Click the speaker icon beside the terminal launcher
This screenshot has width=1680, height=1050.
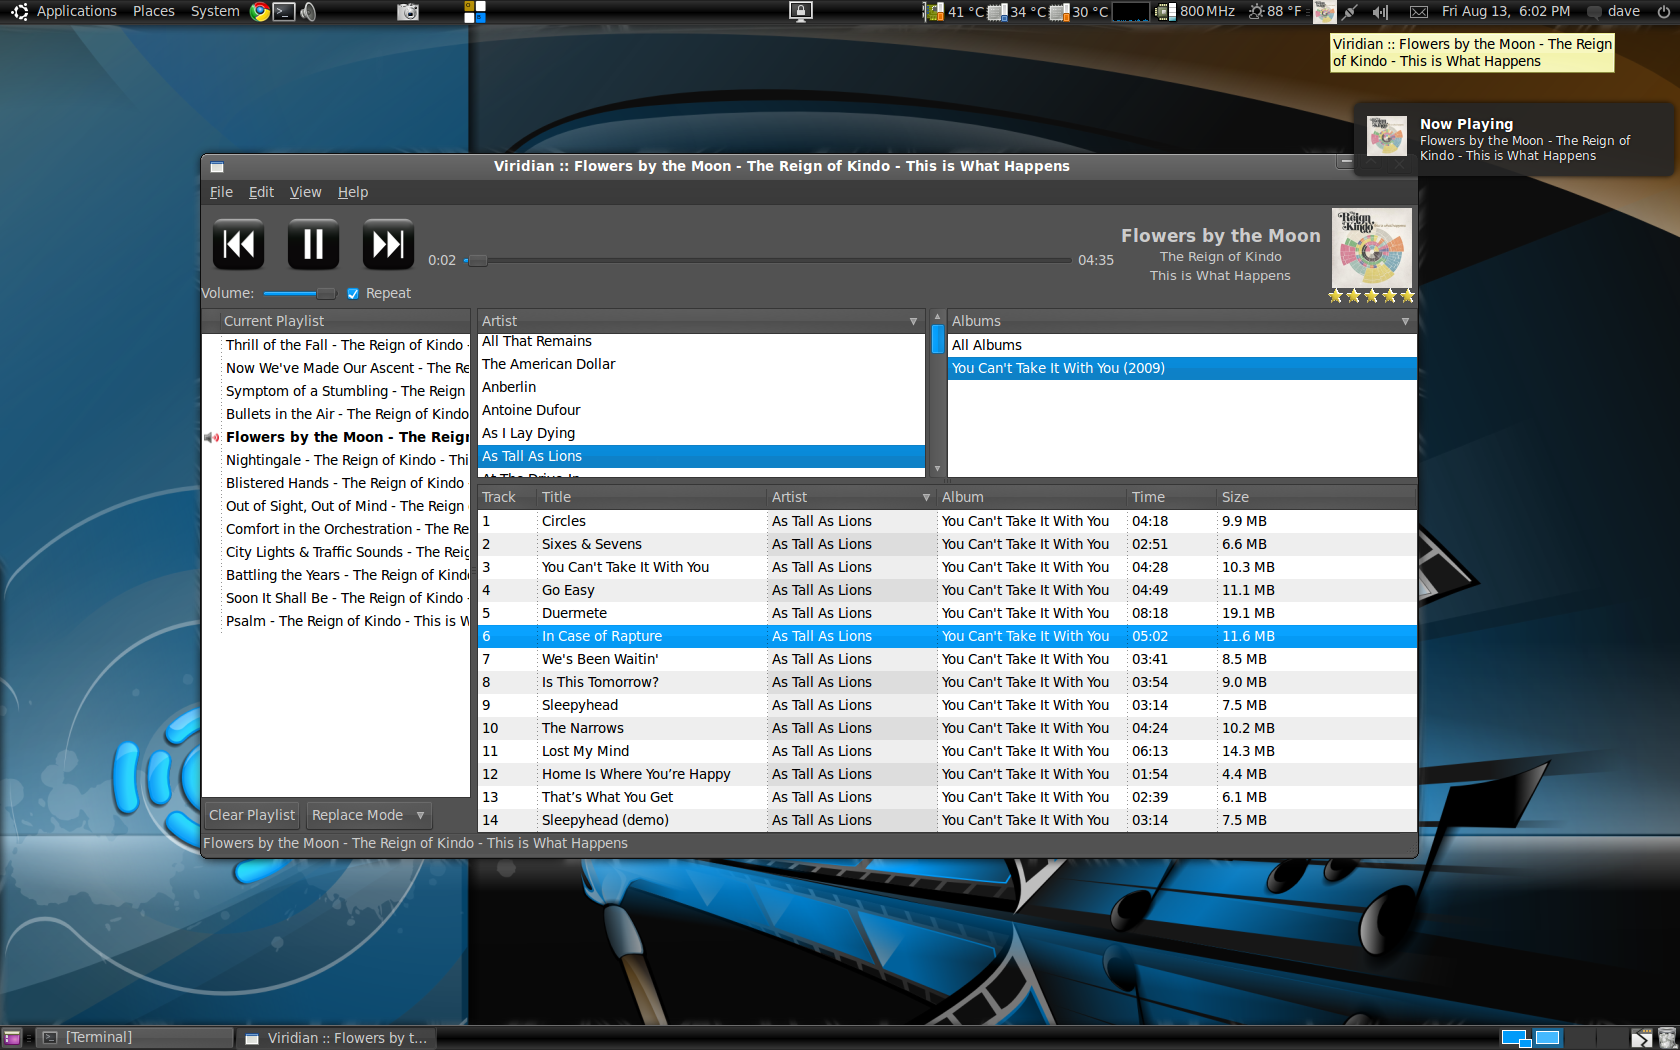tap(308, 12)
